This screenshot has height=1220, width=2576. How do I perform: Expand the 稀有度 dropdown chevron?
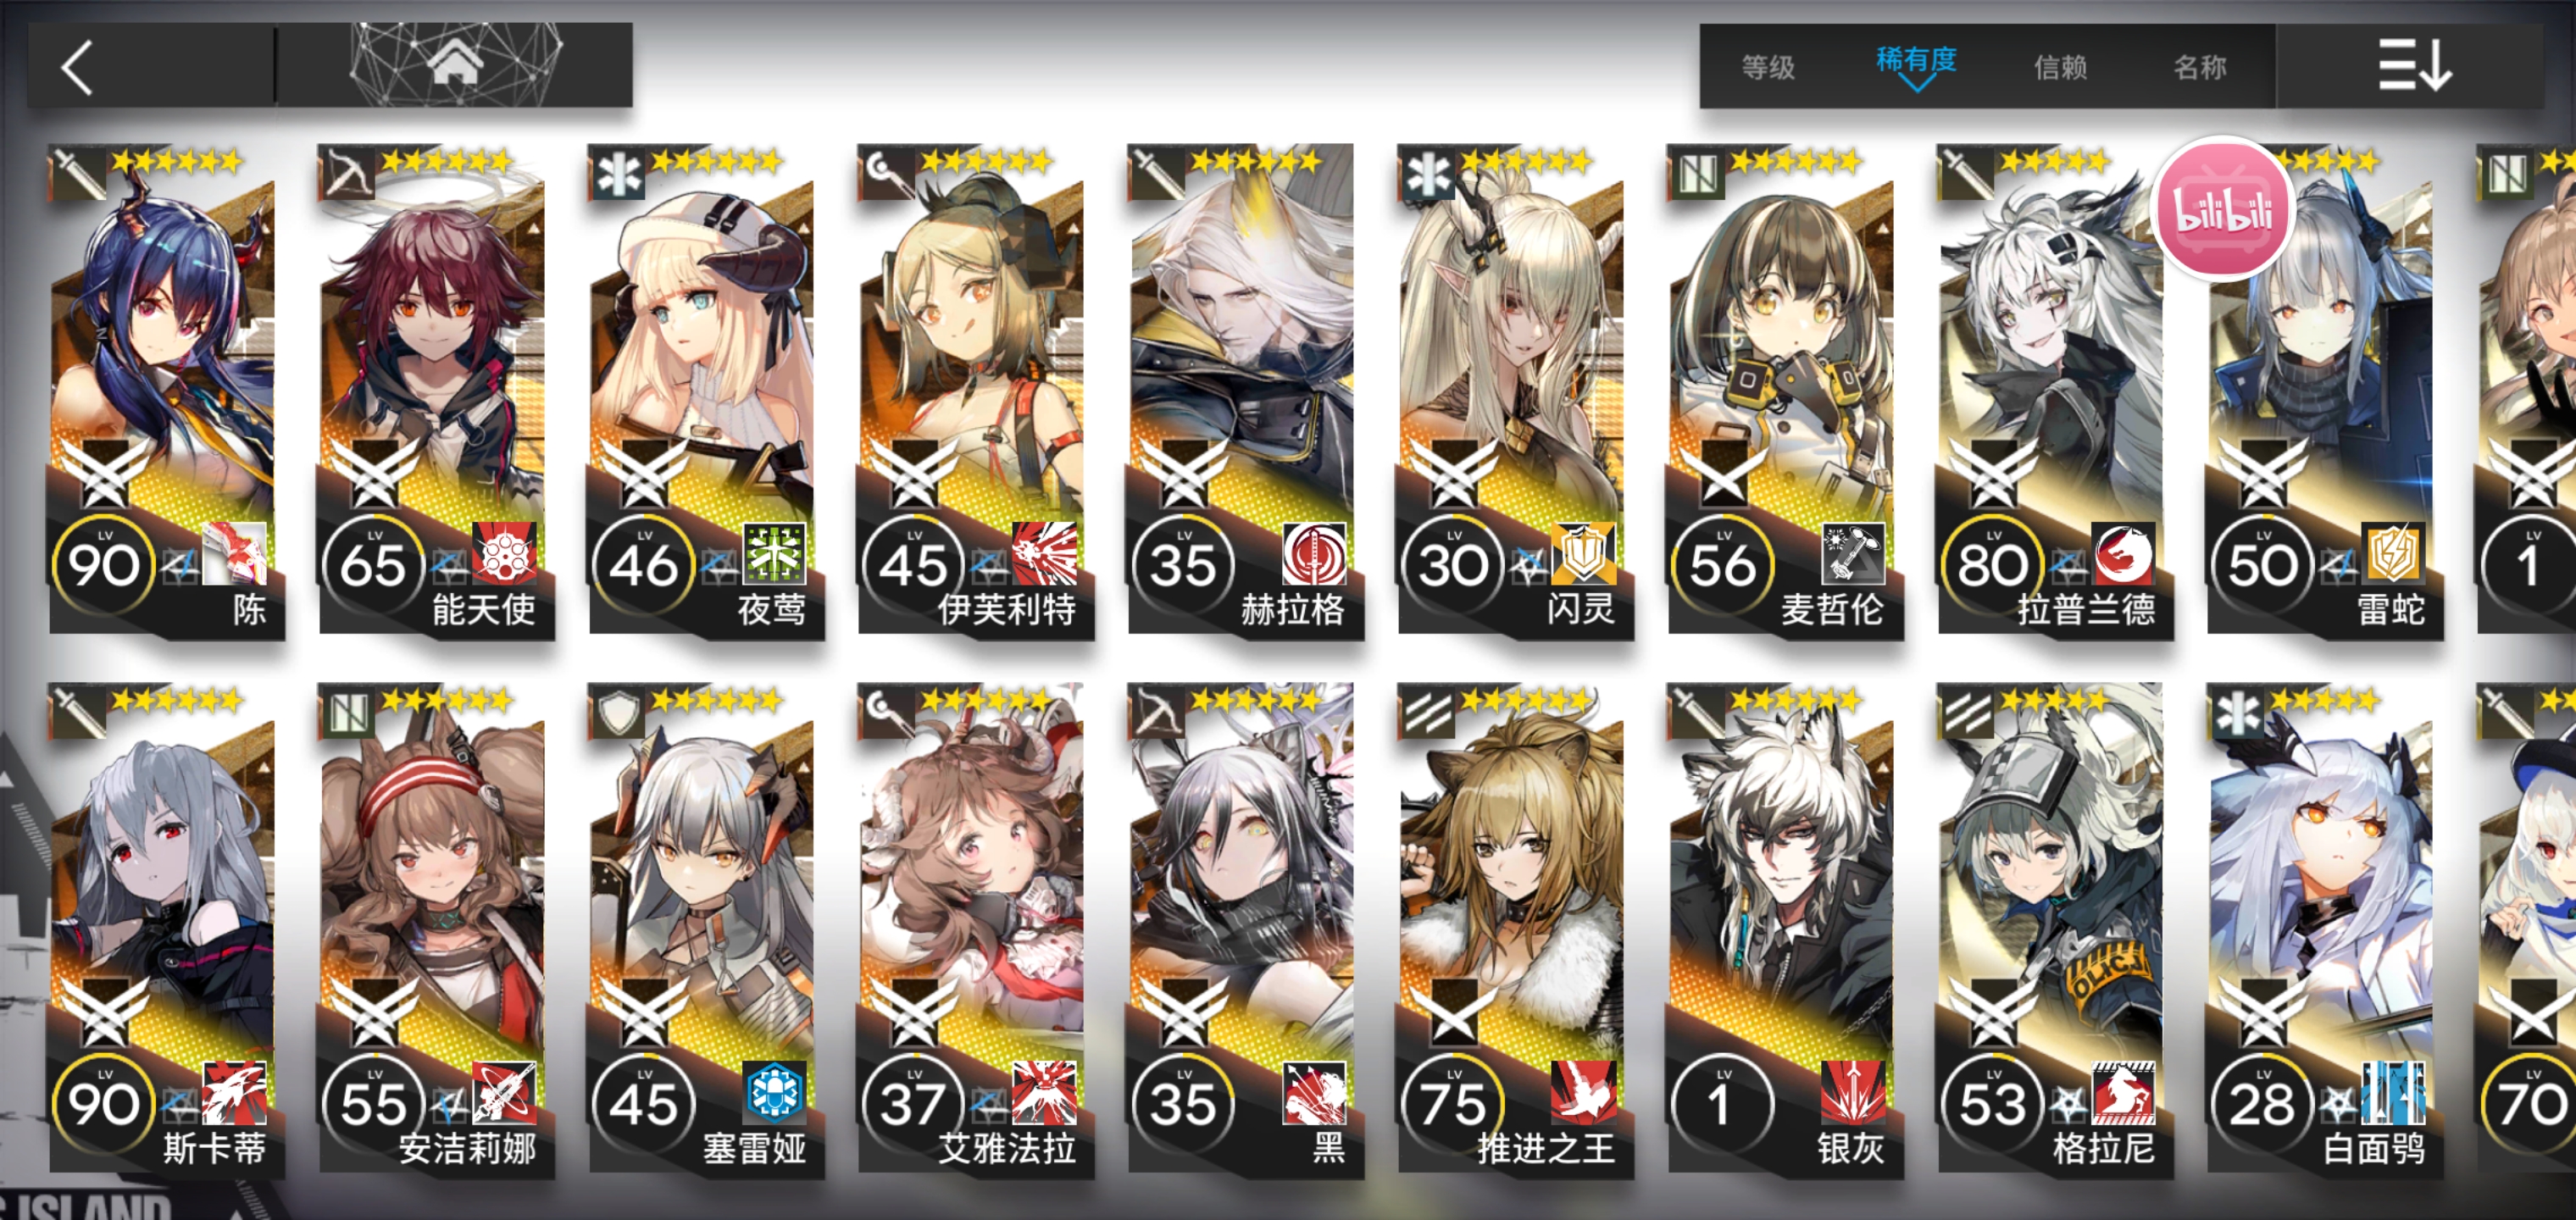pos(1916,84)
